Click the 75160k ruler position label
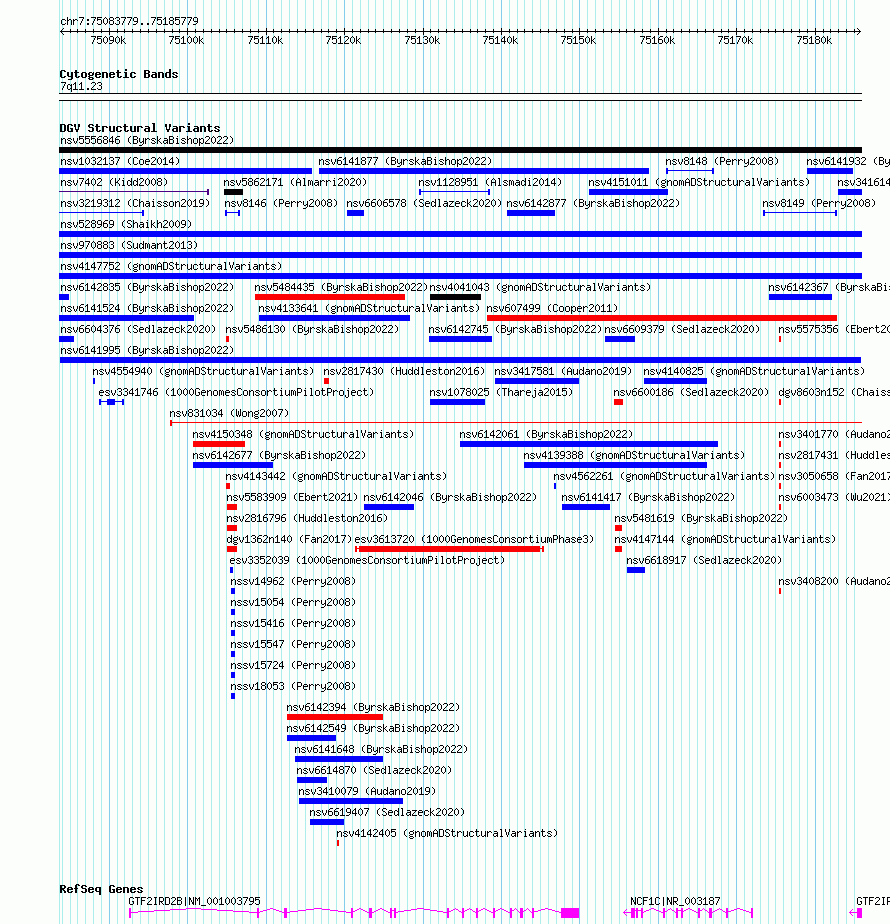Image resolution: width=890 pixels, height=924 pixels. [657, 41]
